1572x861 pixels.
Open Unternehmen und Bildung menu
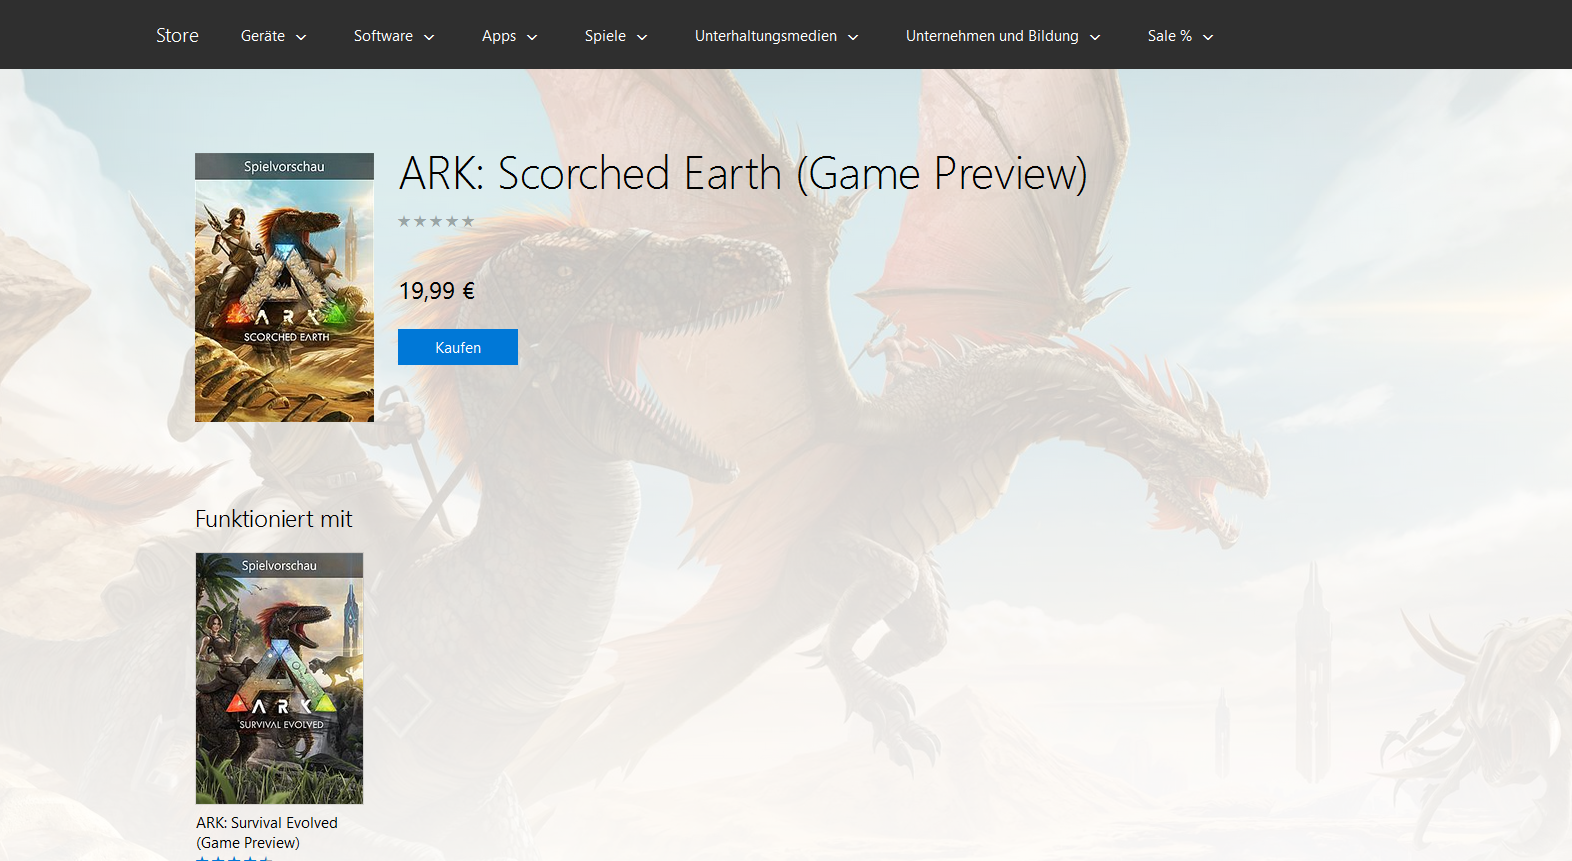pyautogui.click(x=1003, y=36)
